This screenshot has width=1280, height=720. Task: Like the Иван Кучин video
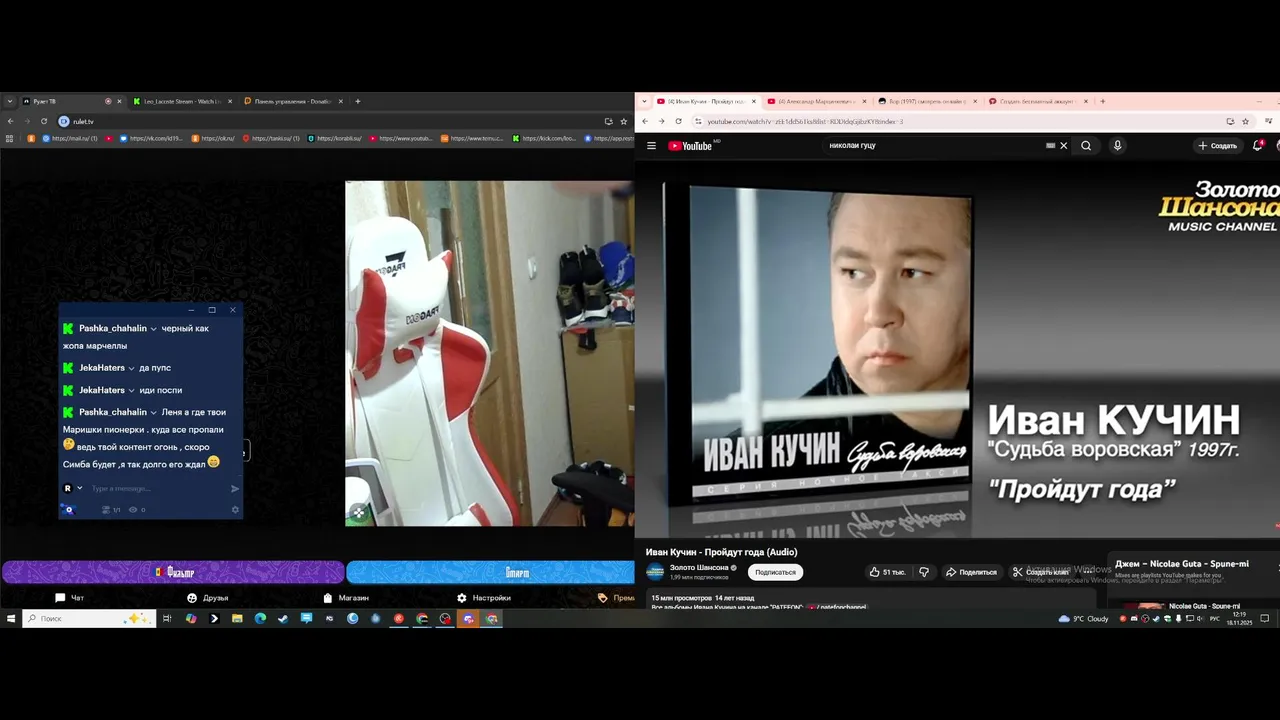pos(888,572)
